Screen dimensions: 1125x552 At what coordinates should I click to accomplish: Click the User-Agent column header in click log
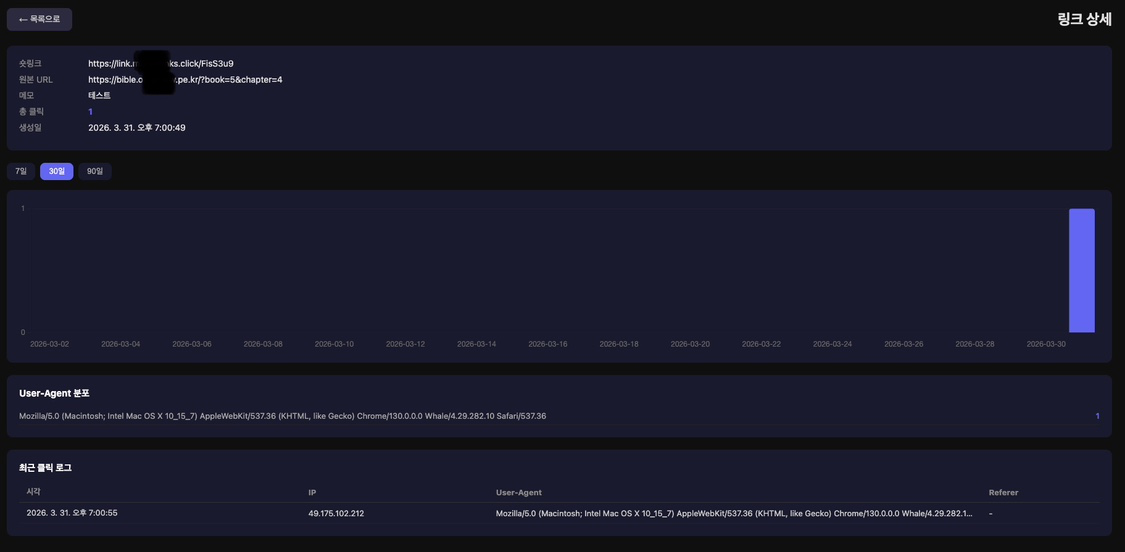518,493
